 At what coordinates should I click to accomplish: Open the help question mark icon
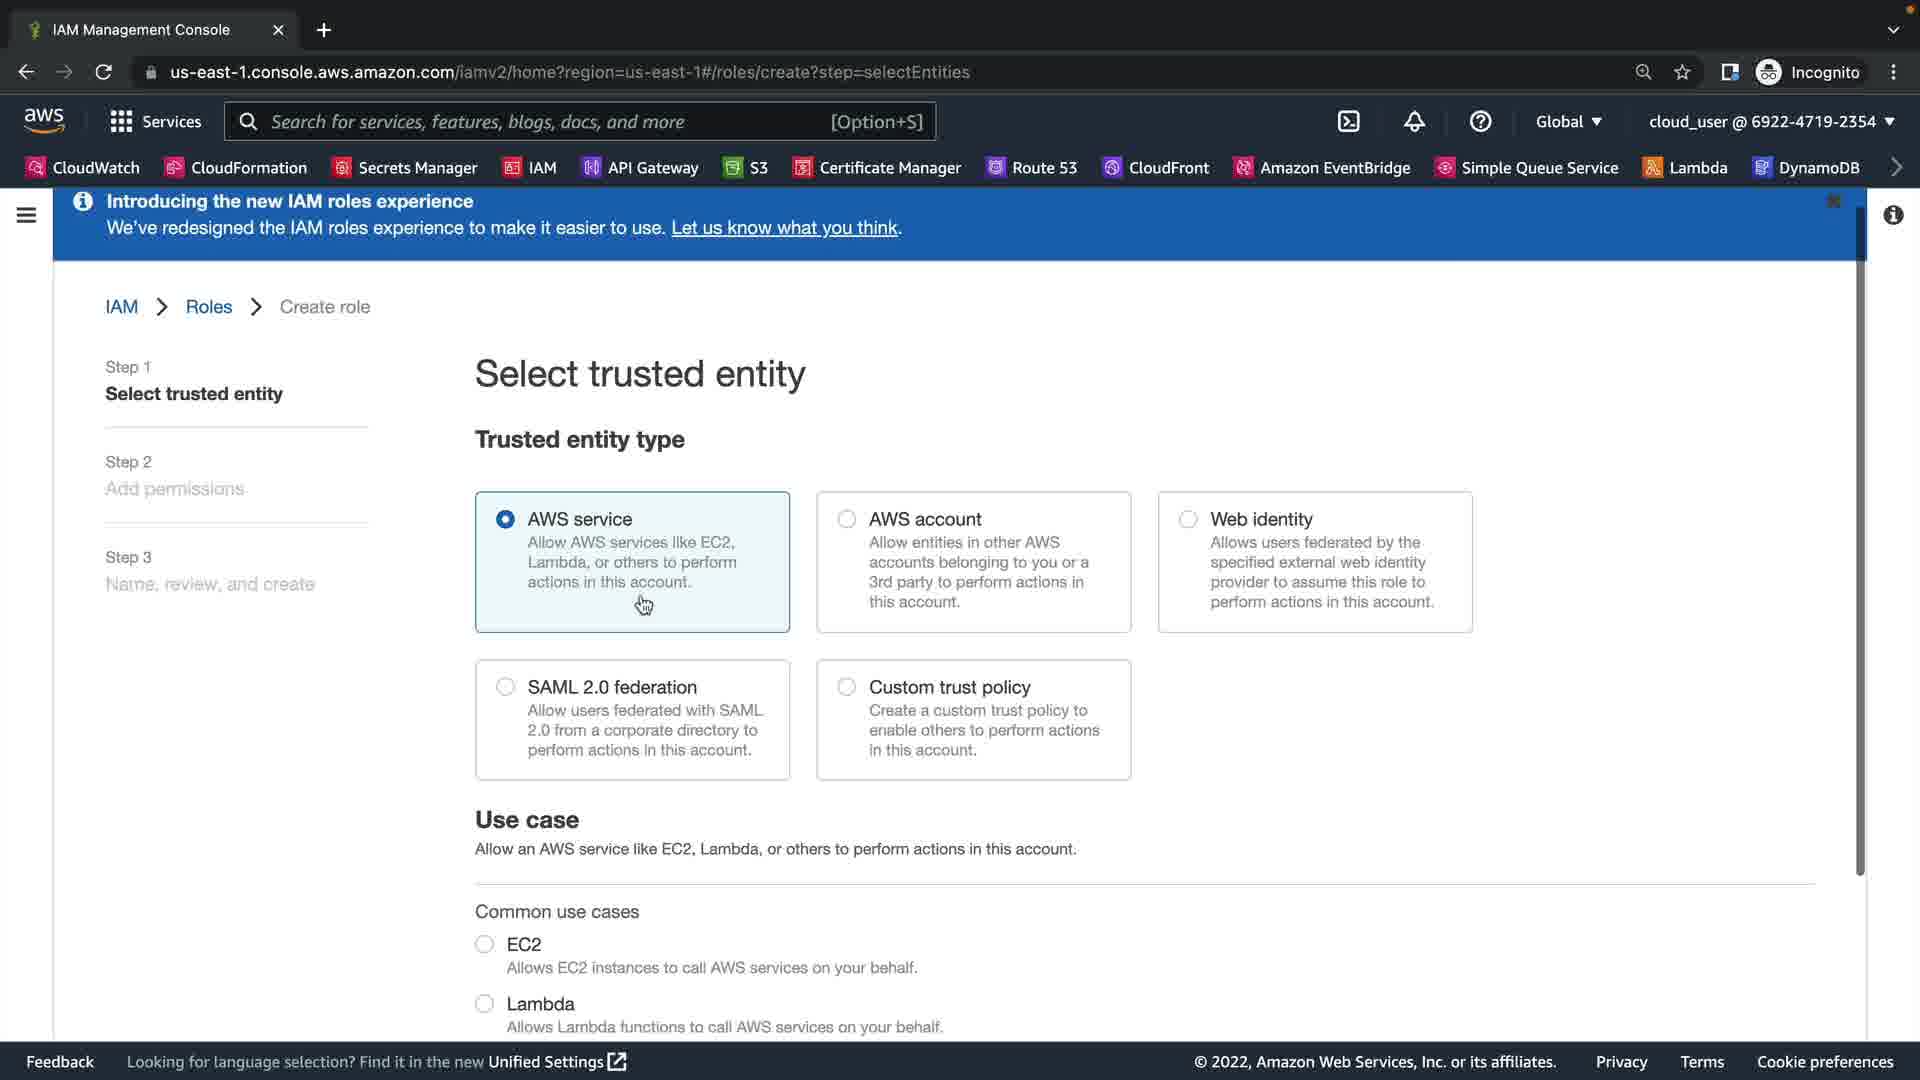[x=1480, y=122]
